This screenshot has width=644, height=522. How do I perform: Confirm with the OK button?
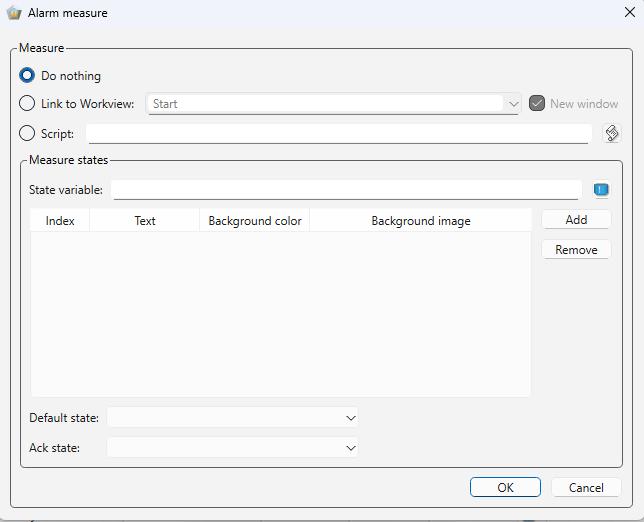click(x=506, y=488)
